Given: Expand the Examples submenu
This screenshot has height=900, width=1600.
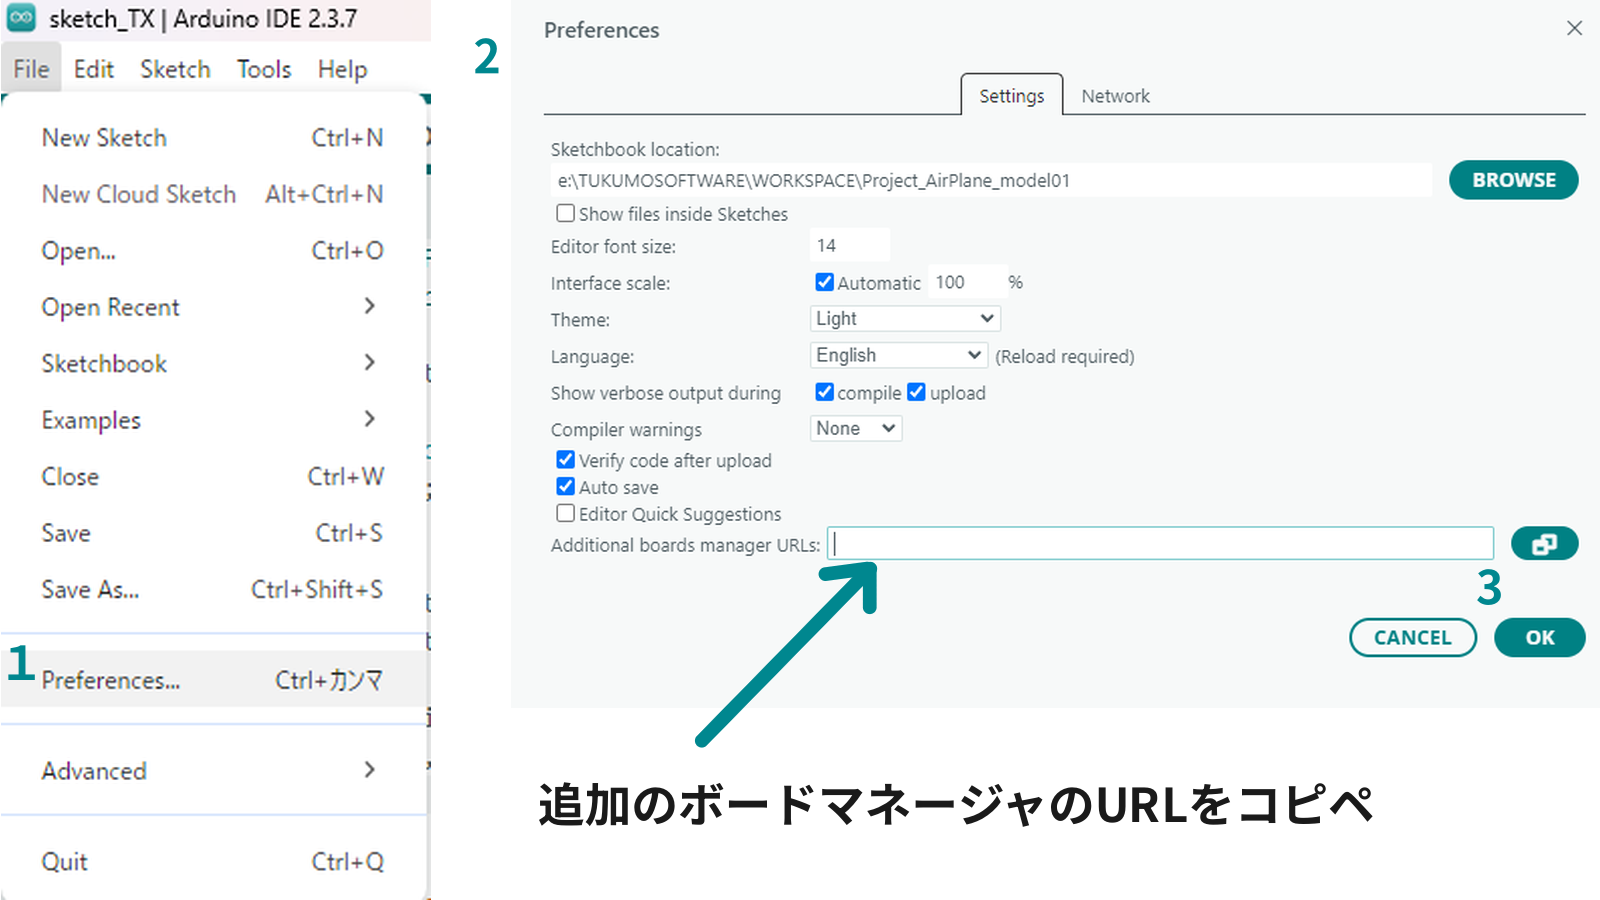Looking at the screenshot, I should point(90,419).
